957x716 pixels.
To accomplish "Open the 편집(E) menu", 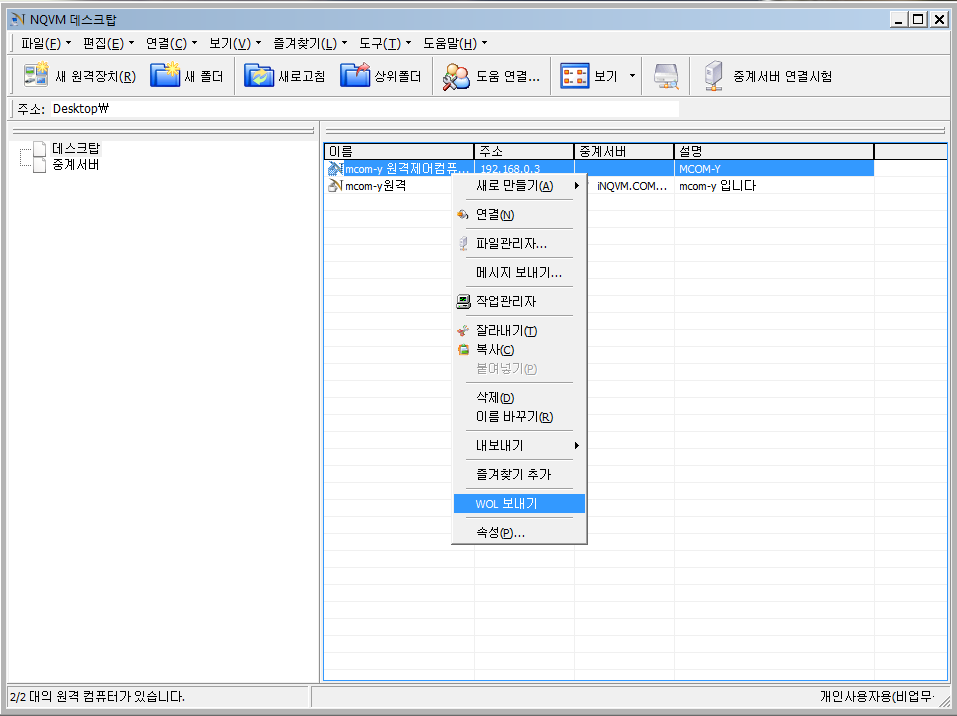I will (108, 43).
